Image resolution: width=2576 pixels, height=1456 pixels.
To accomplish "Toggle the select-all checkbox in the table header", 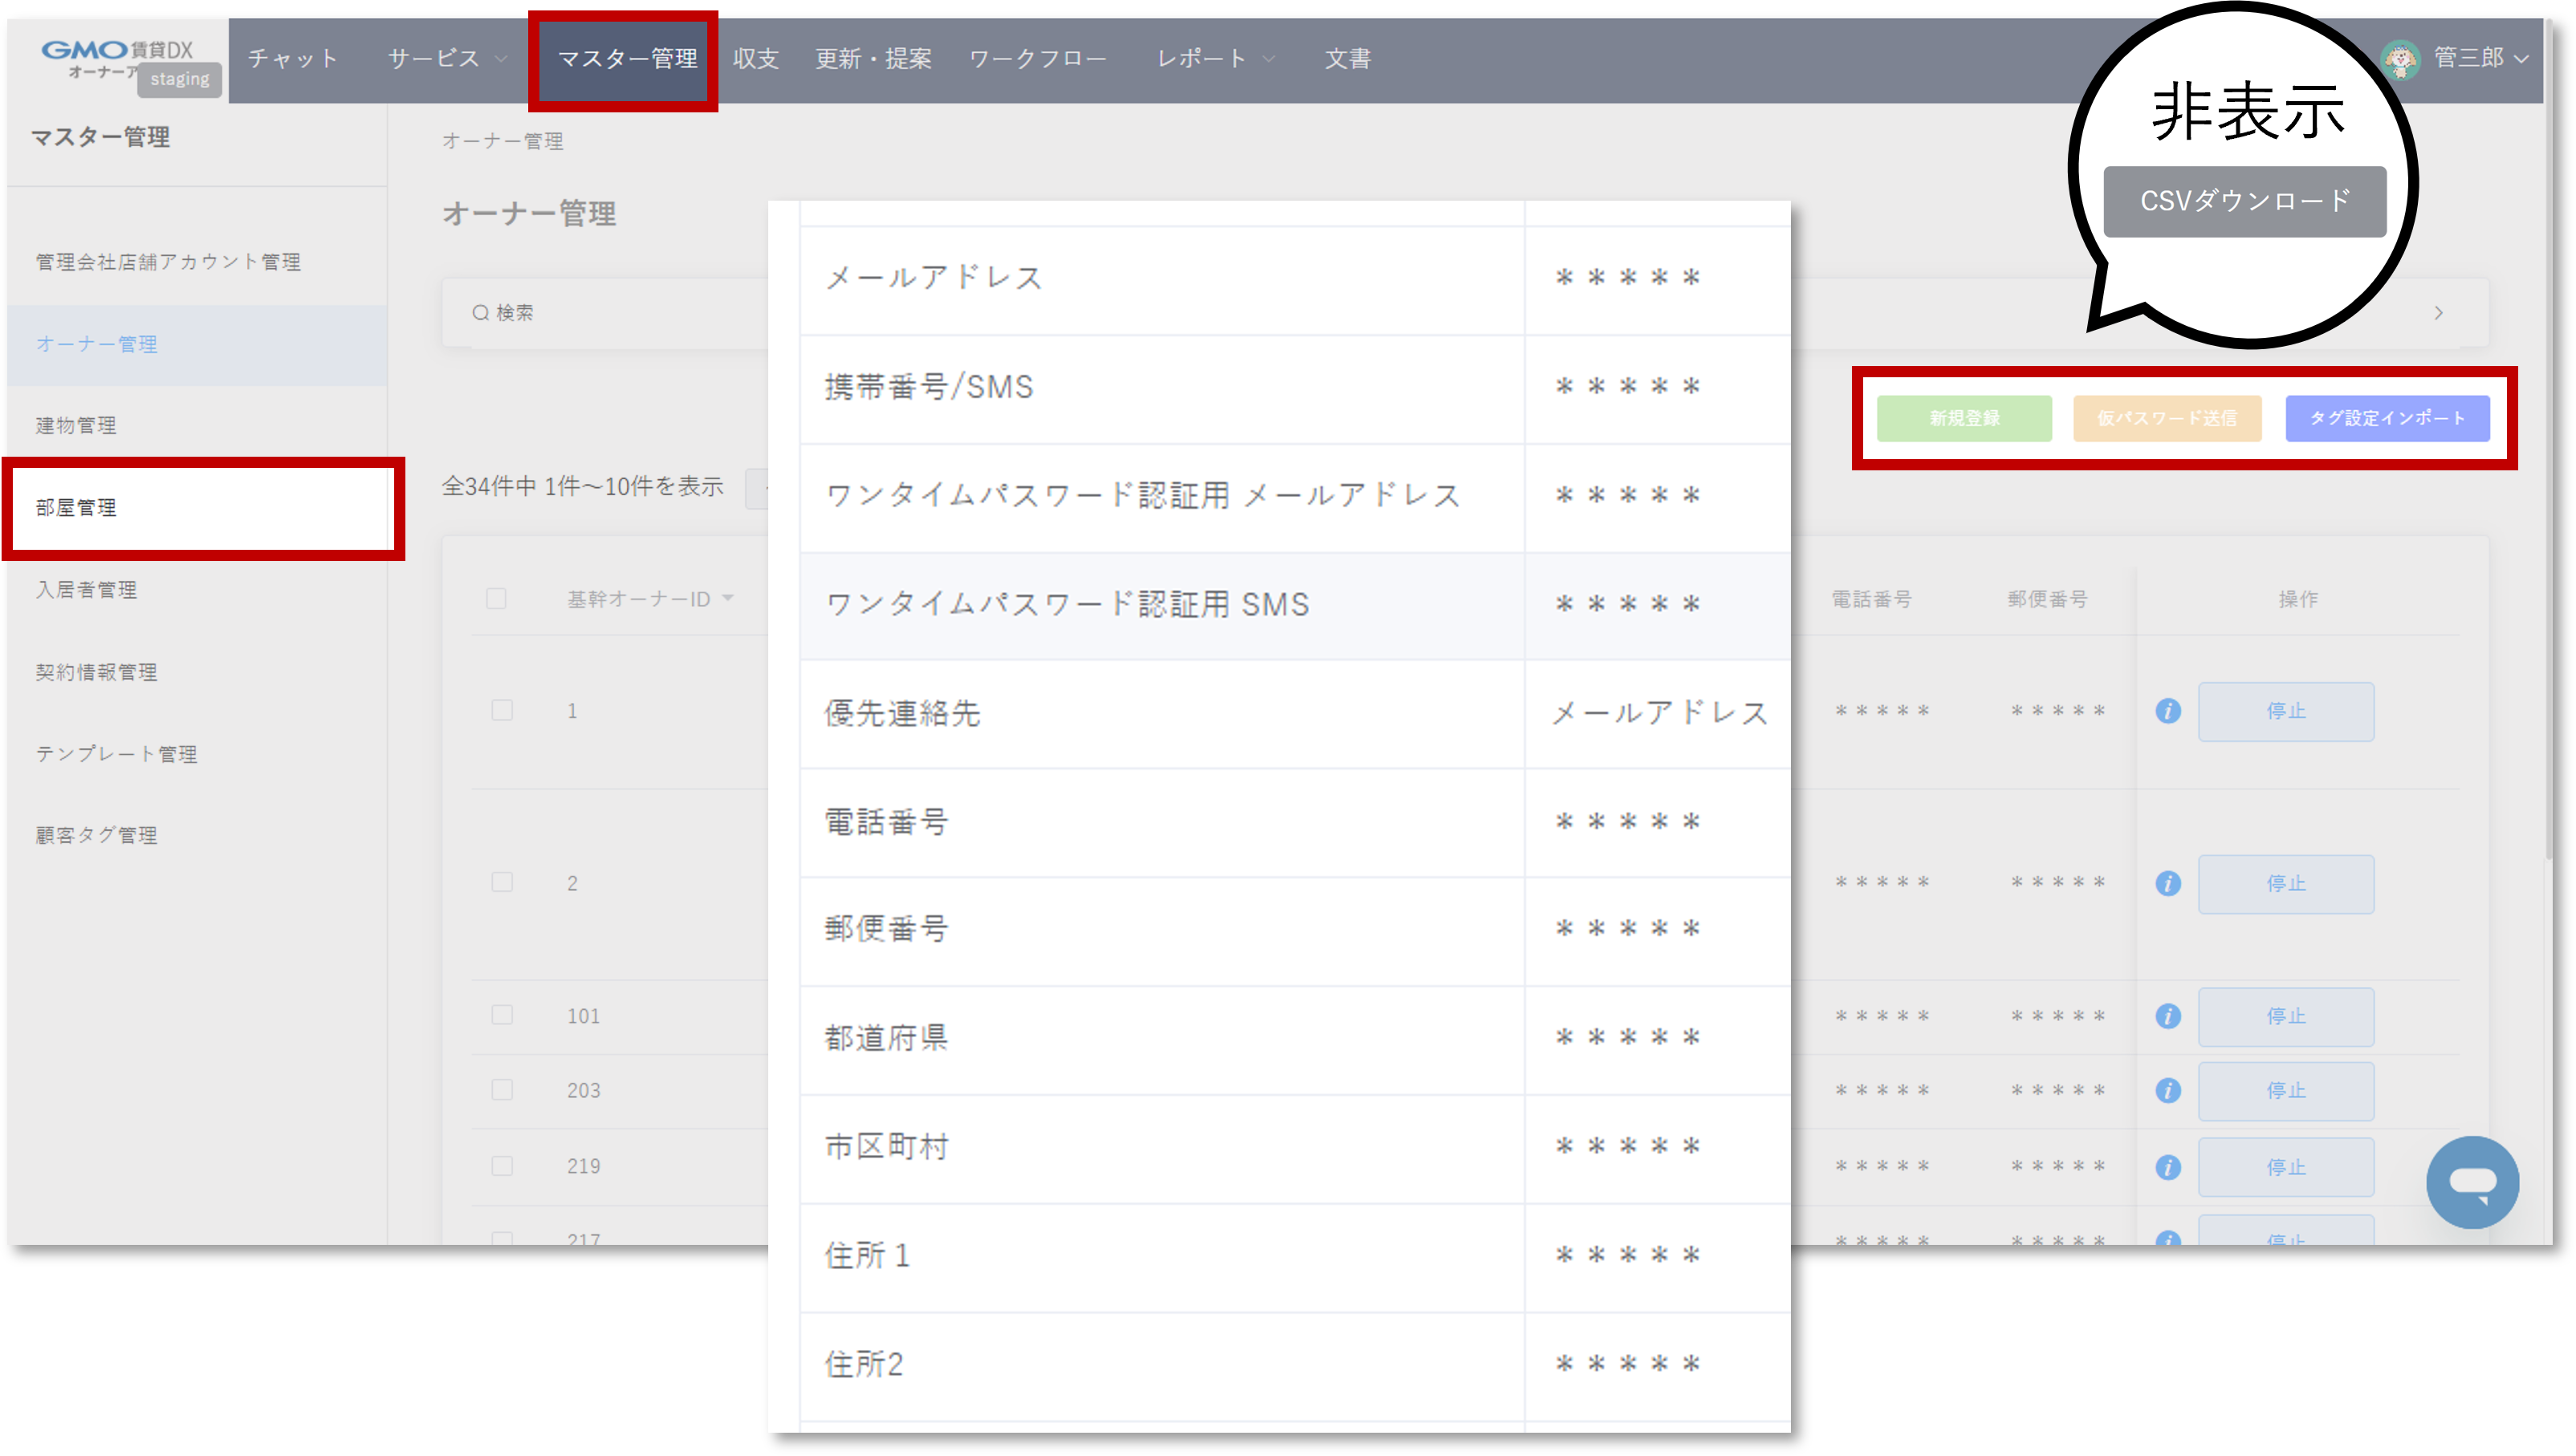I will tap(497, 598).
